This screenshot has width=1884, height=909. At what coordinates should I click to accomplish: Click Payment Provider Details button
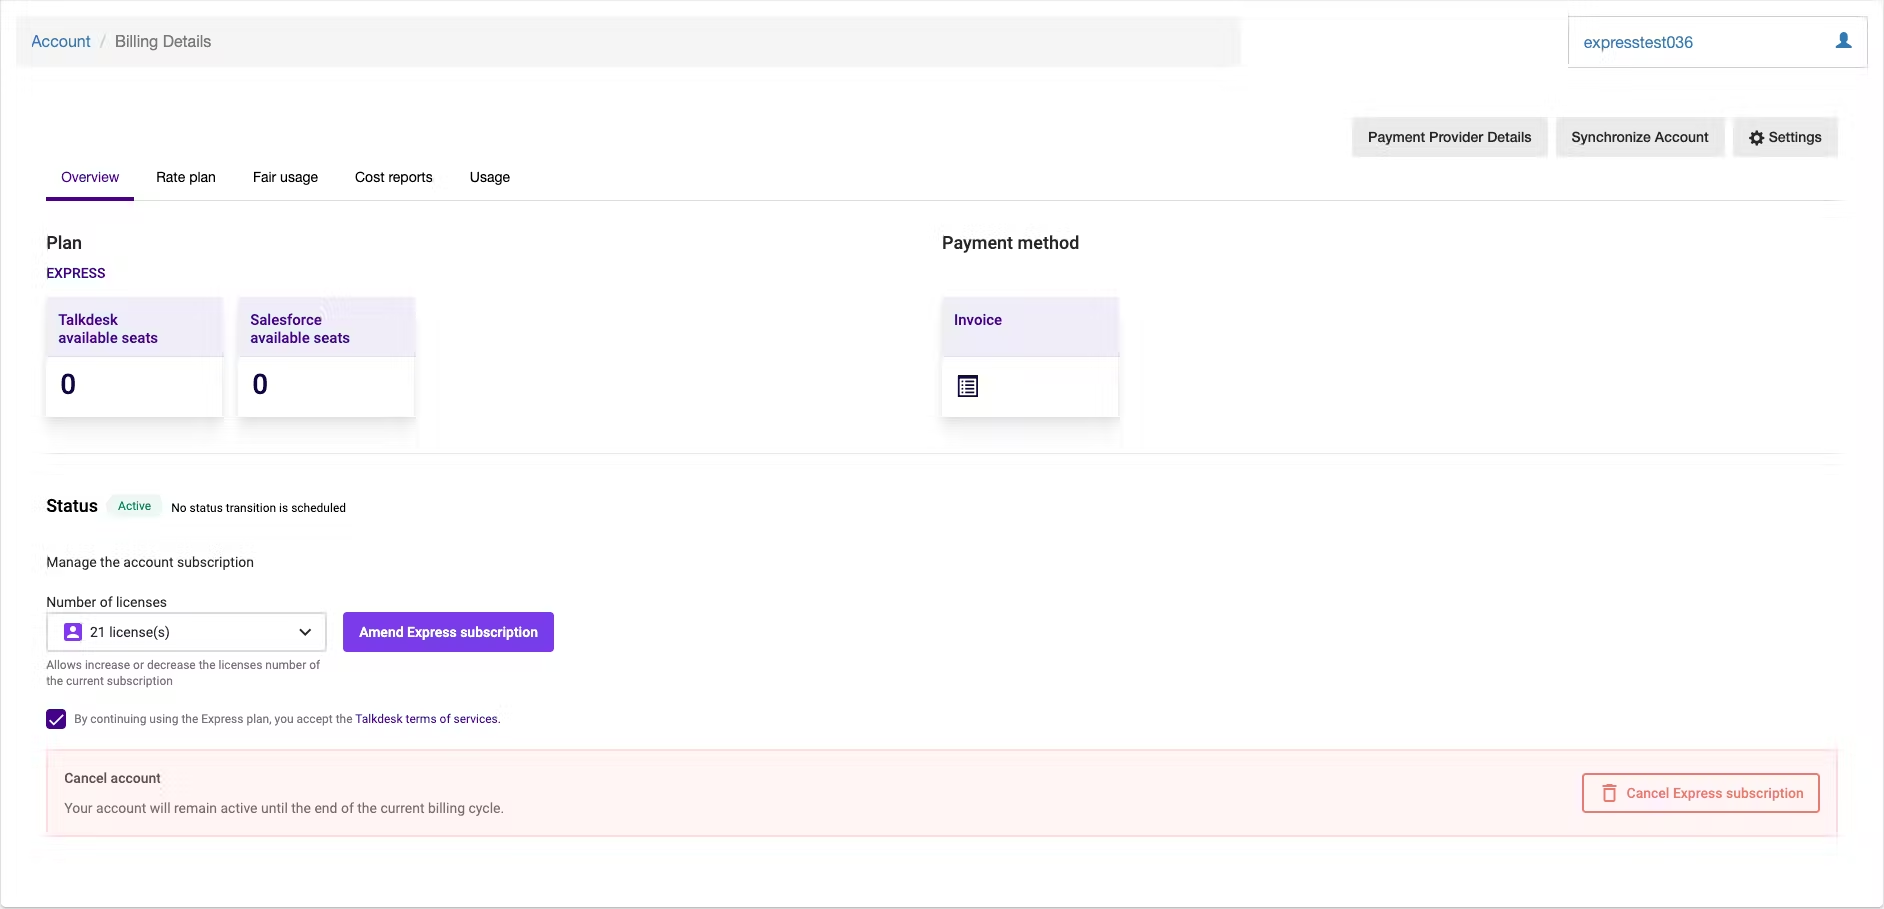click(1450, 137)
